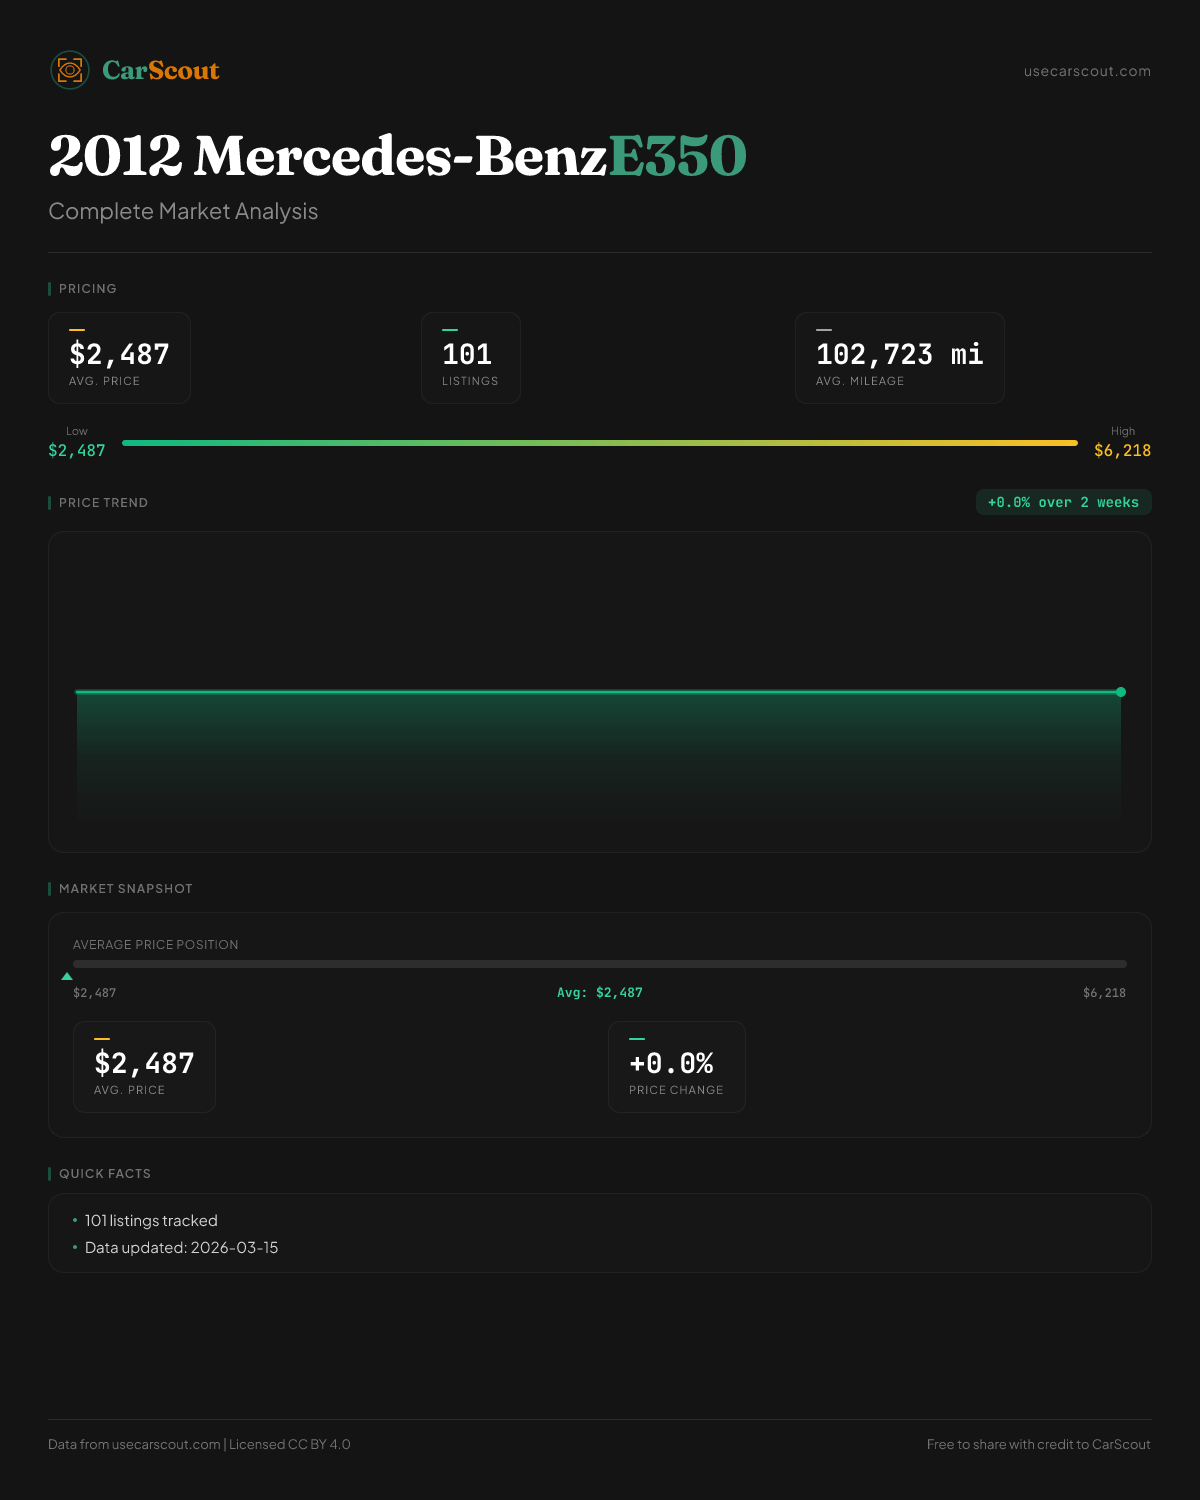
Task: Click the low-to-high price range gradient bar
Action: (600, 443)
